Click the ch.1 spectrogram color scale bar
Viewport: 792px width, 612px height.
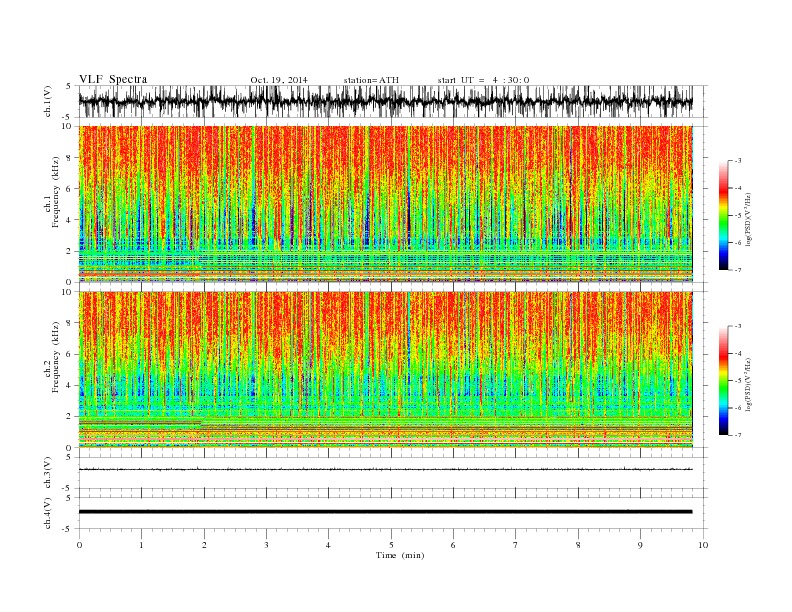click(x=723, y=215)
